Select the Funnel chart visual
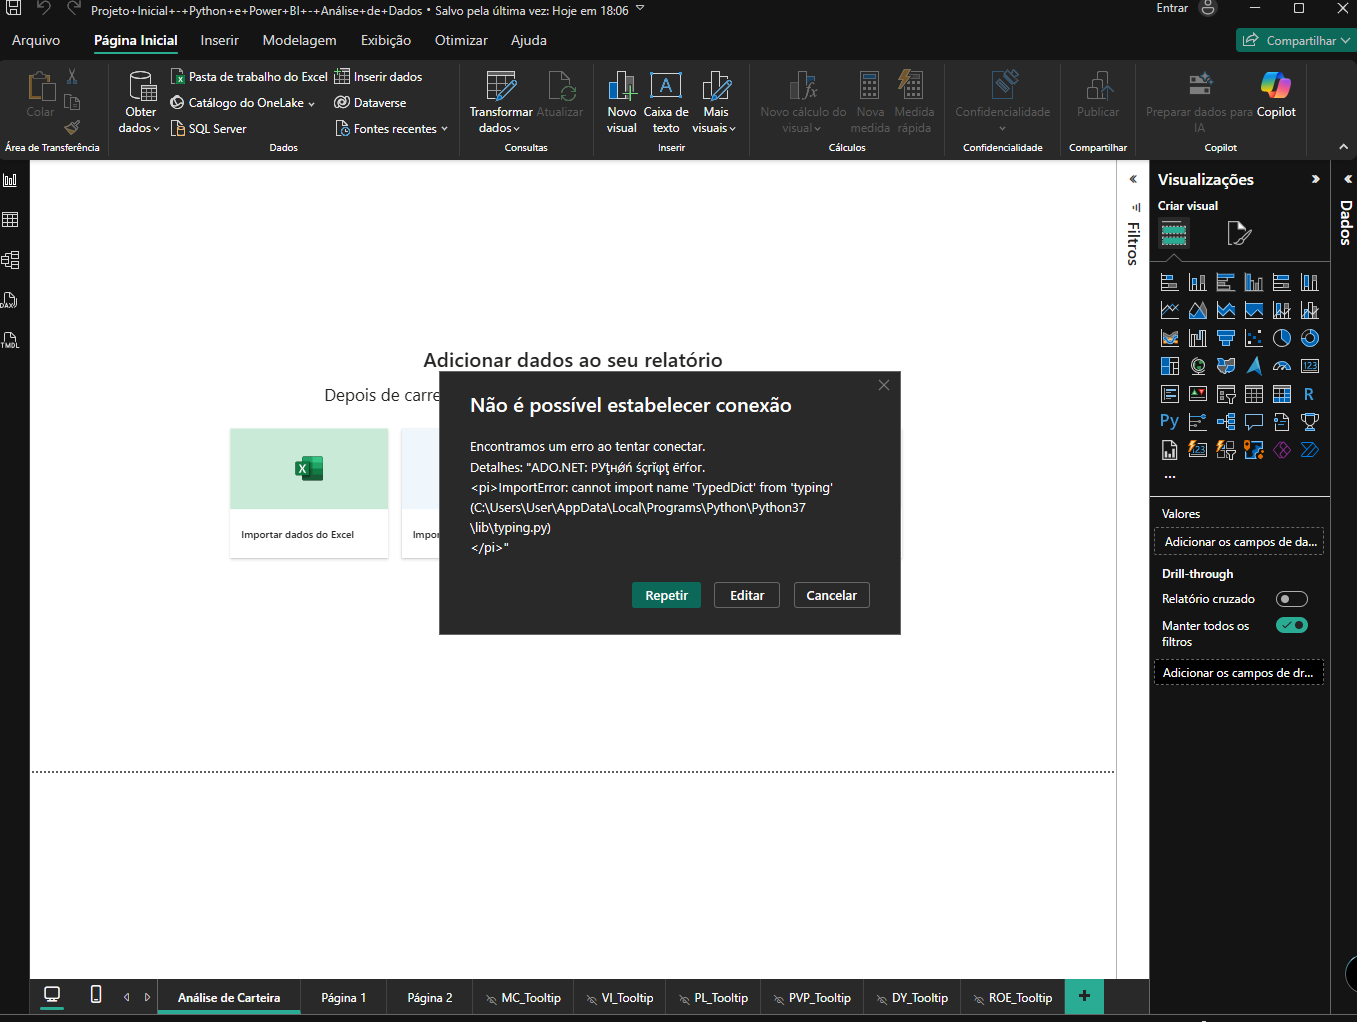 click(1226, 338)
